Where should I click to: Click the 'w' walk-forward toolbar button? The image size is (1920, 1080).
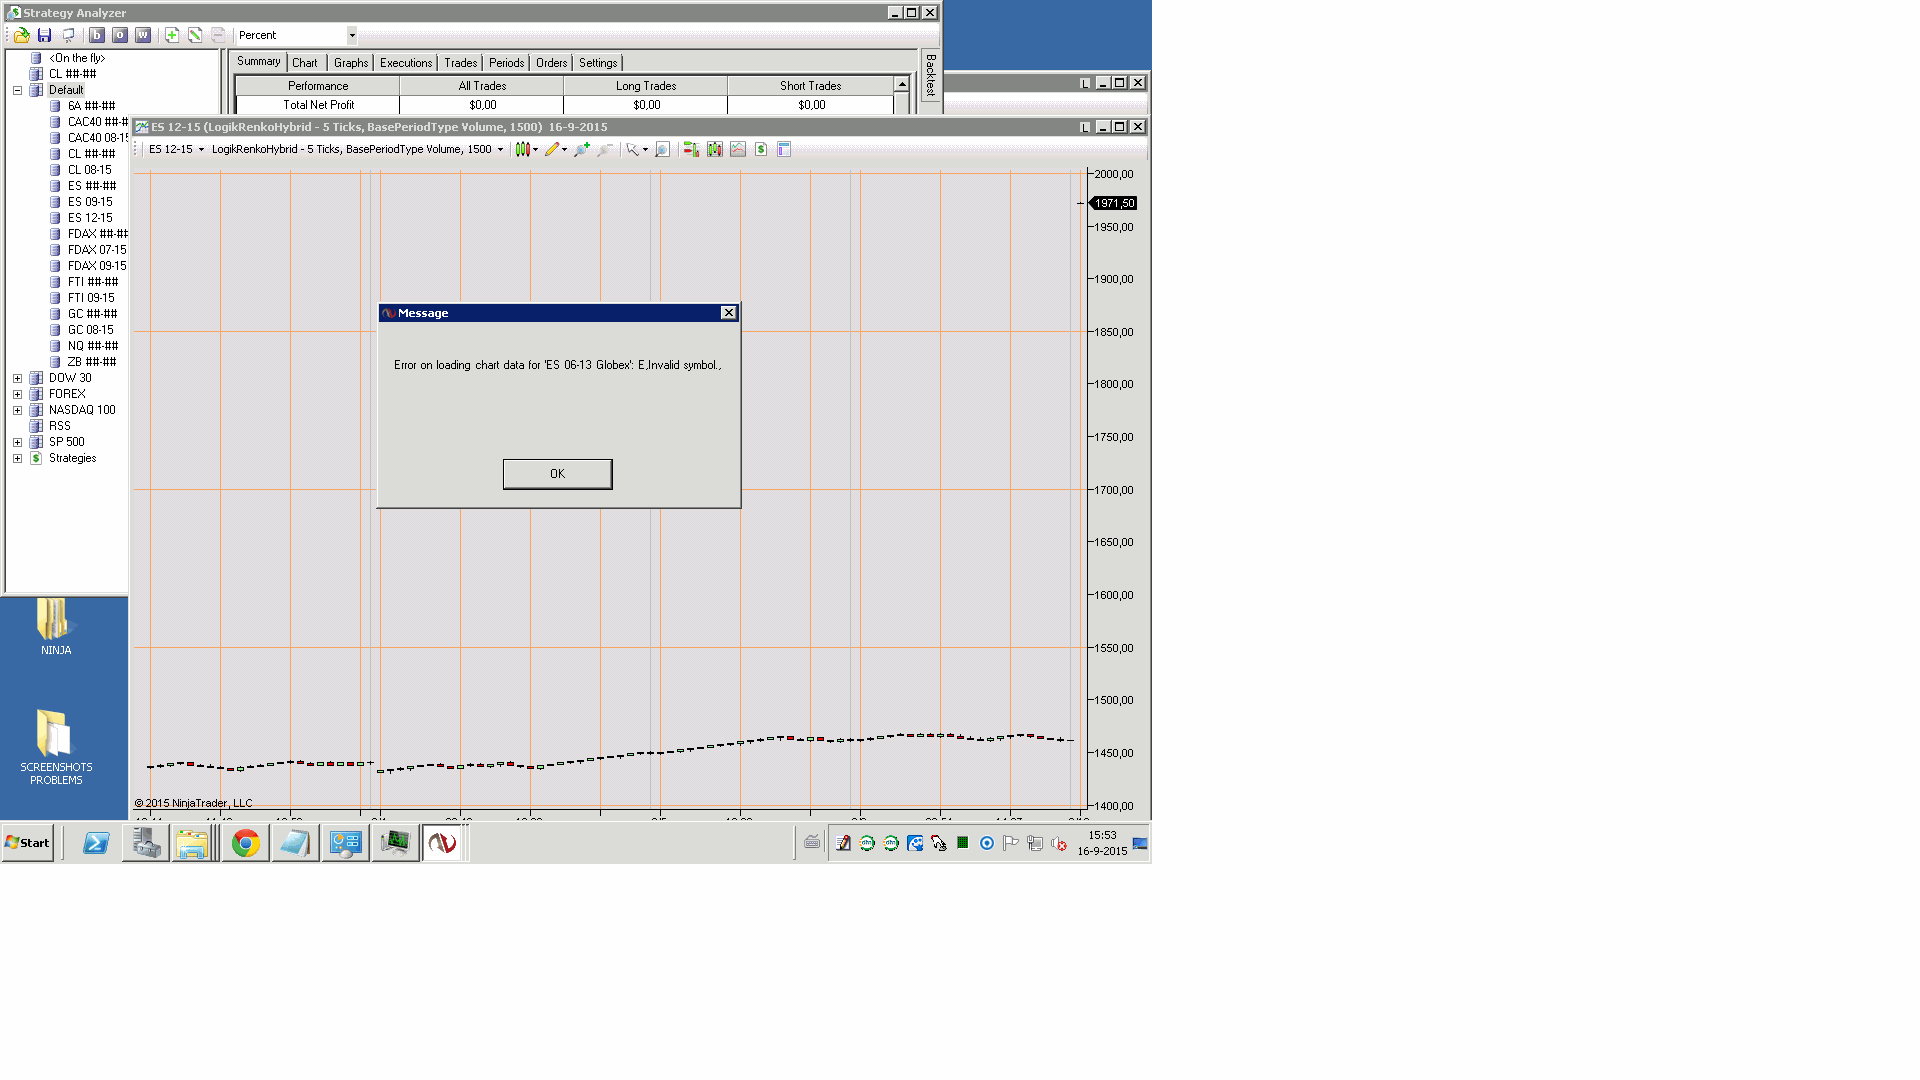tap(143, 35)
